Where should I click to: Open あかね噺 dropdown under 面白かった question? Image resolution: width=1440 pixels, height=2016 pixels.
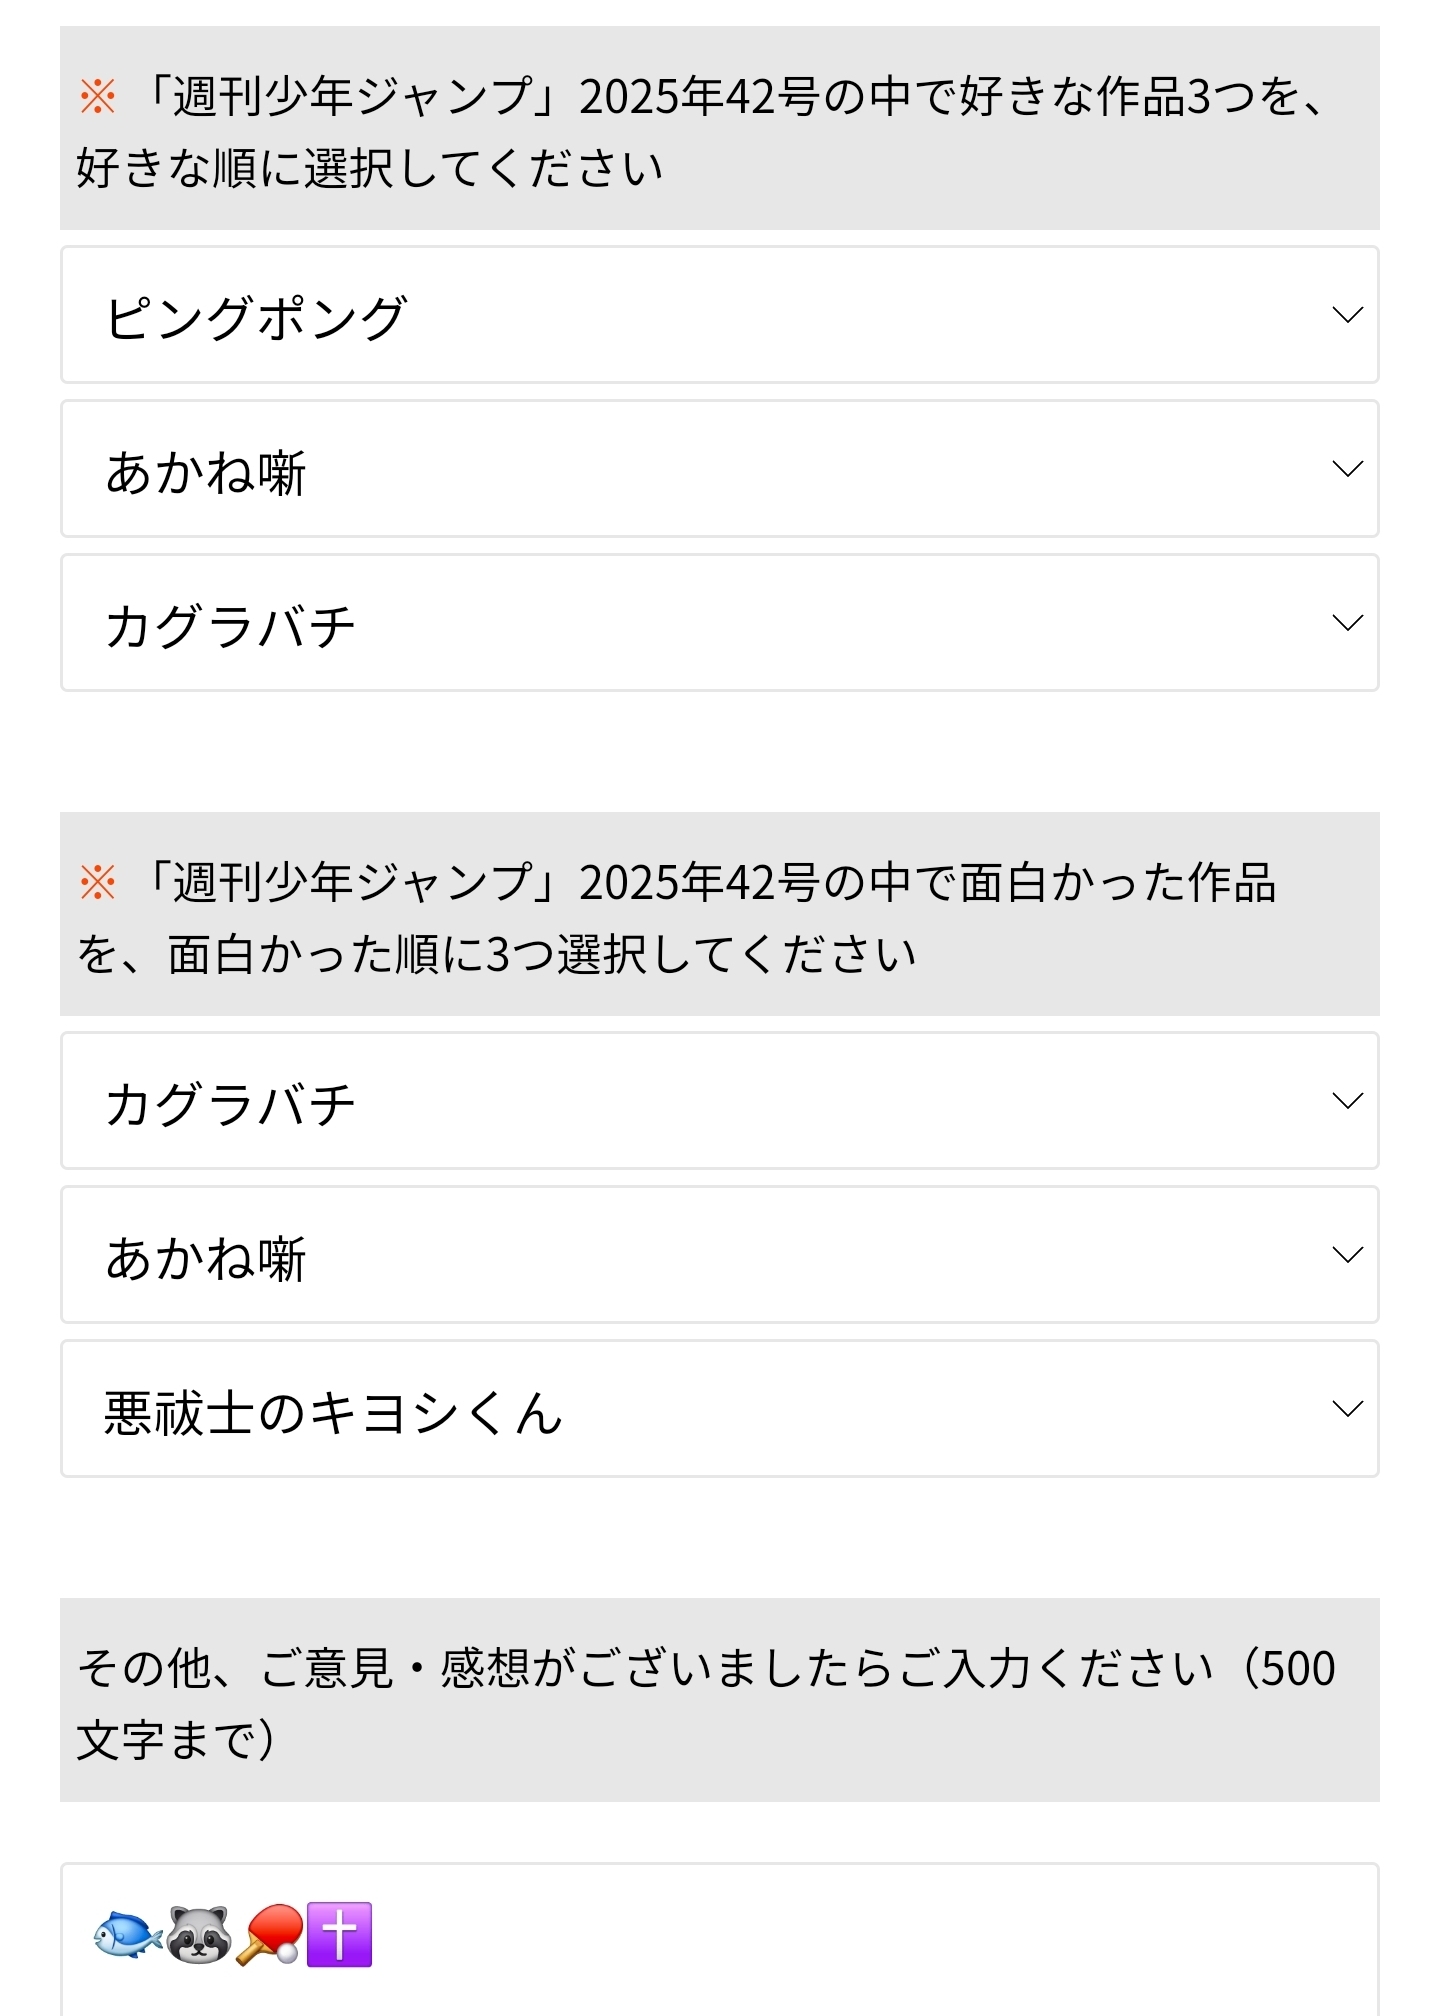click(700, 1255)
